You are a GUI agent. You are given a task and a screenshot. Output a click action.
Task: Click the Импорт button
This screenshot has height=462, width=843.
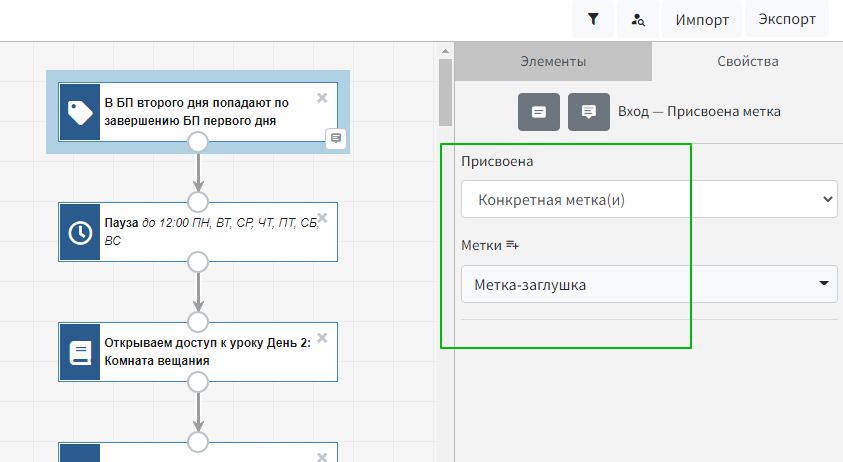pyautogui.click(x=701, y=19)
